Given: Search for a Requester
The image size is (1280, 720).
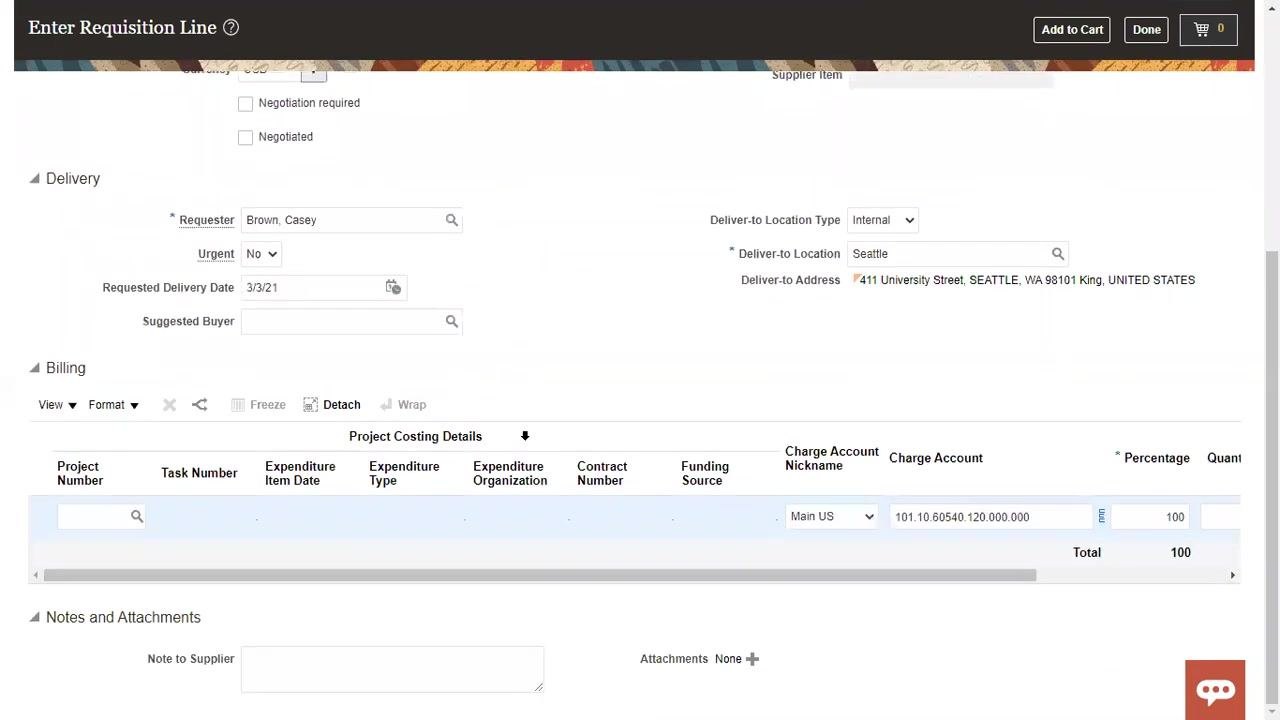Looking at the screenshot, I should 451,220.
